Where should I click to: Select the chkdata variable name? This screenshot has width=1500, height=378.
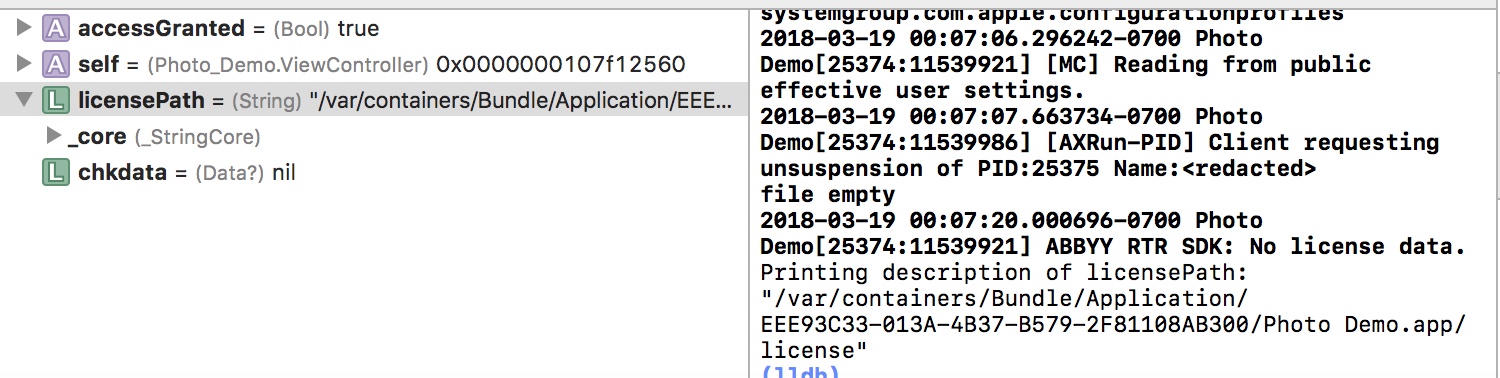click(121, 173)
